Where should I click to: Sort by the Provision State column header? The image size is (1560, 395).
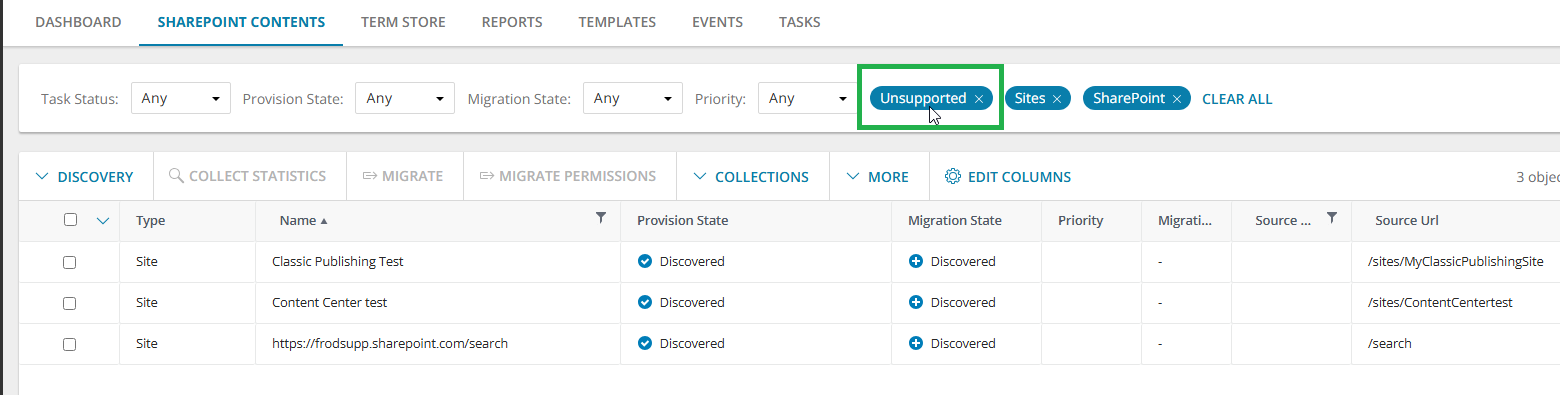click(x=683, y=221)
